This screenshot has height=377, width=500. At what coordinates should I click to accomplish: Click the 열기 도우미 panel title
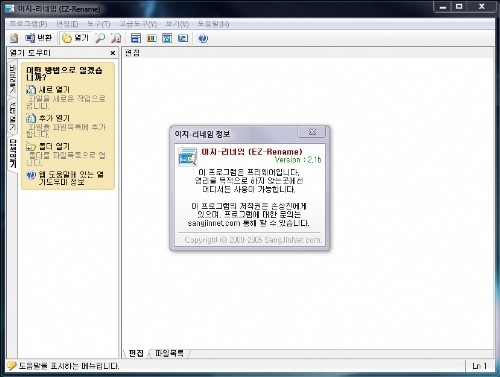[x=30, y=53]
